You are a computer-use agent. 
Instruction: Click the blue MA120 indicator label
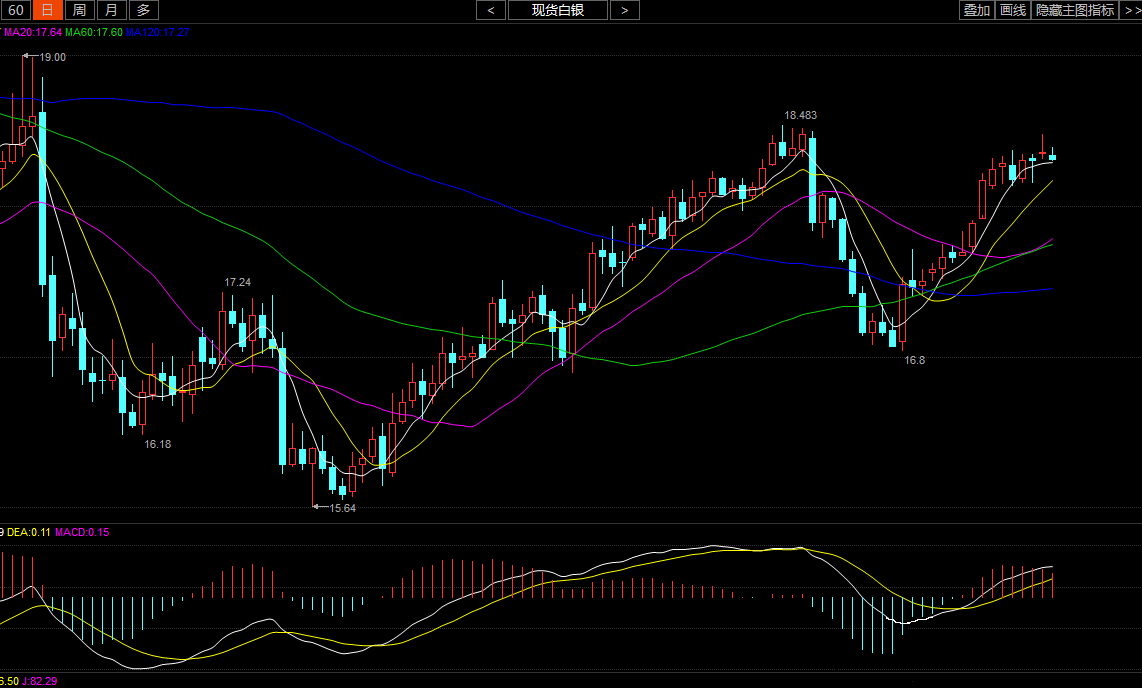(x=157, y=32)
